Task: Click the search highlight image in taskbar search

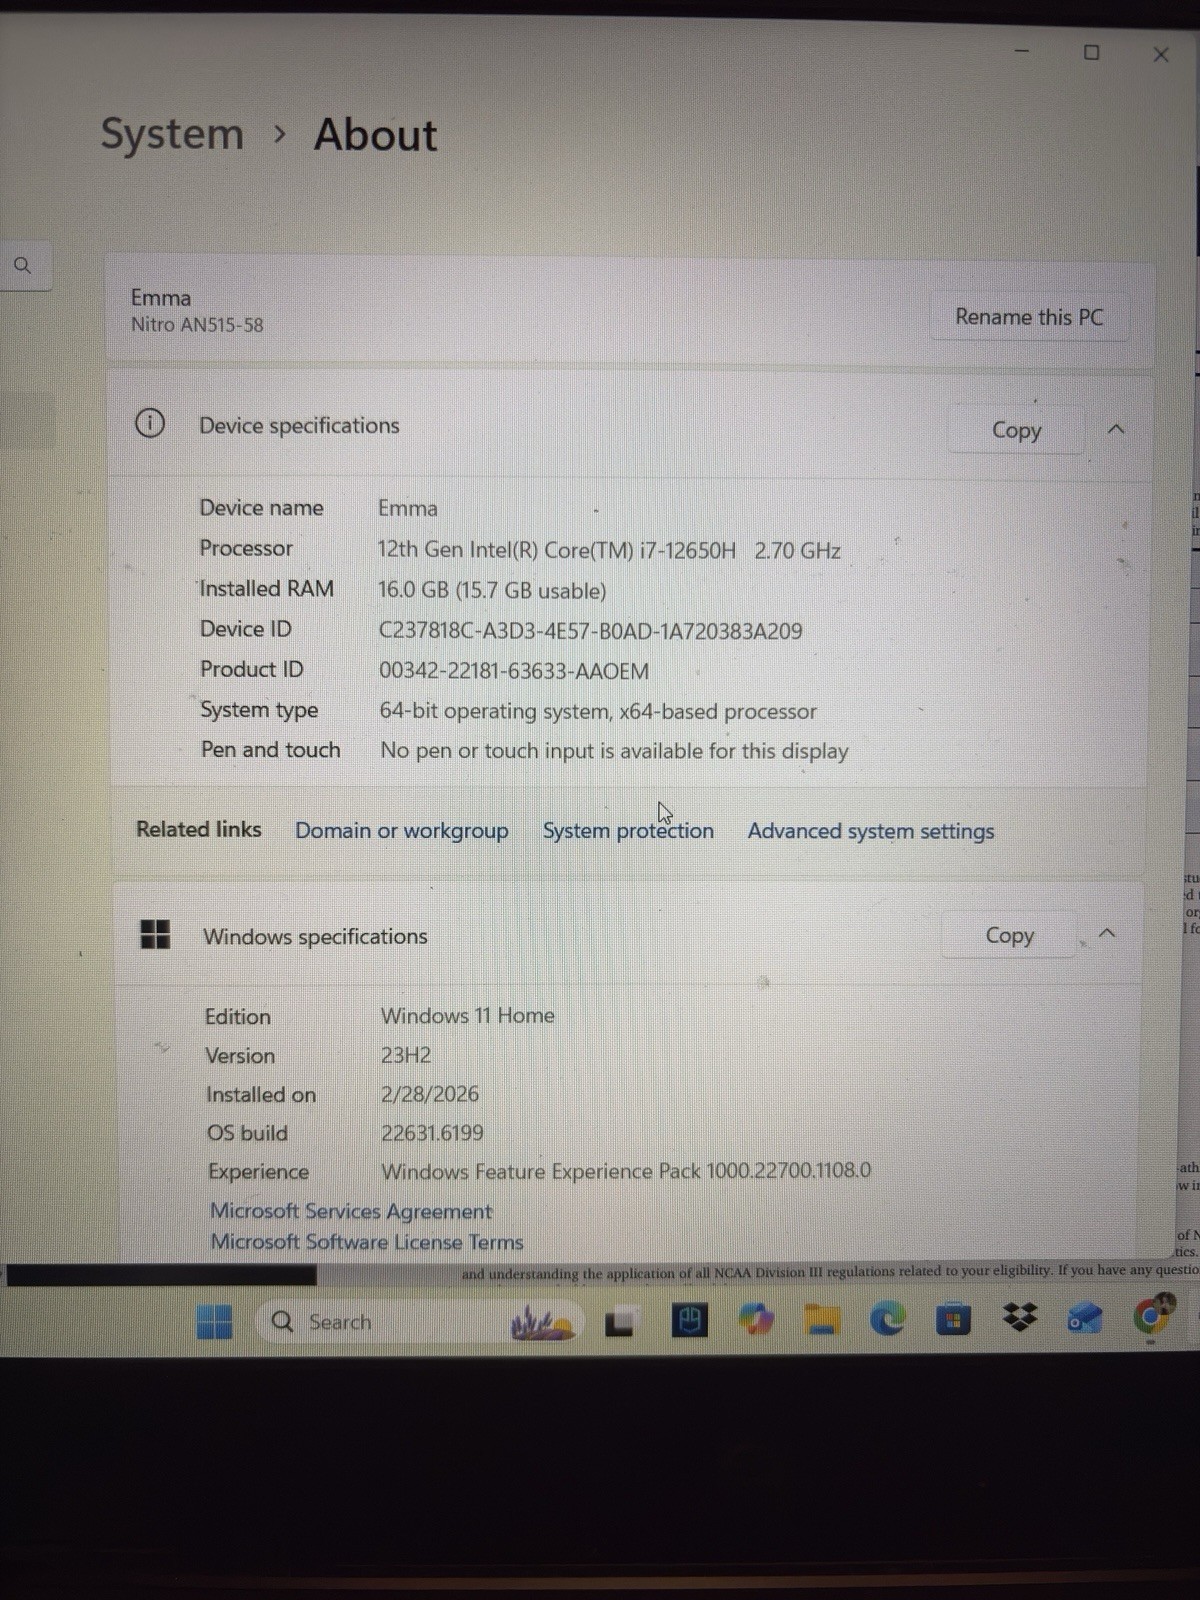Action: pos(543,1322)
